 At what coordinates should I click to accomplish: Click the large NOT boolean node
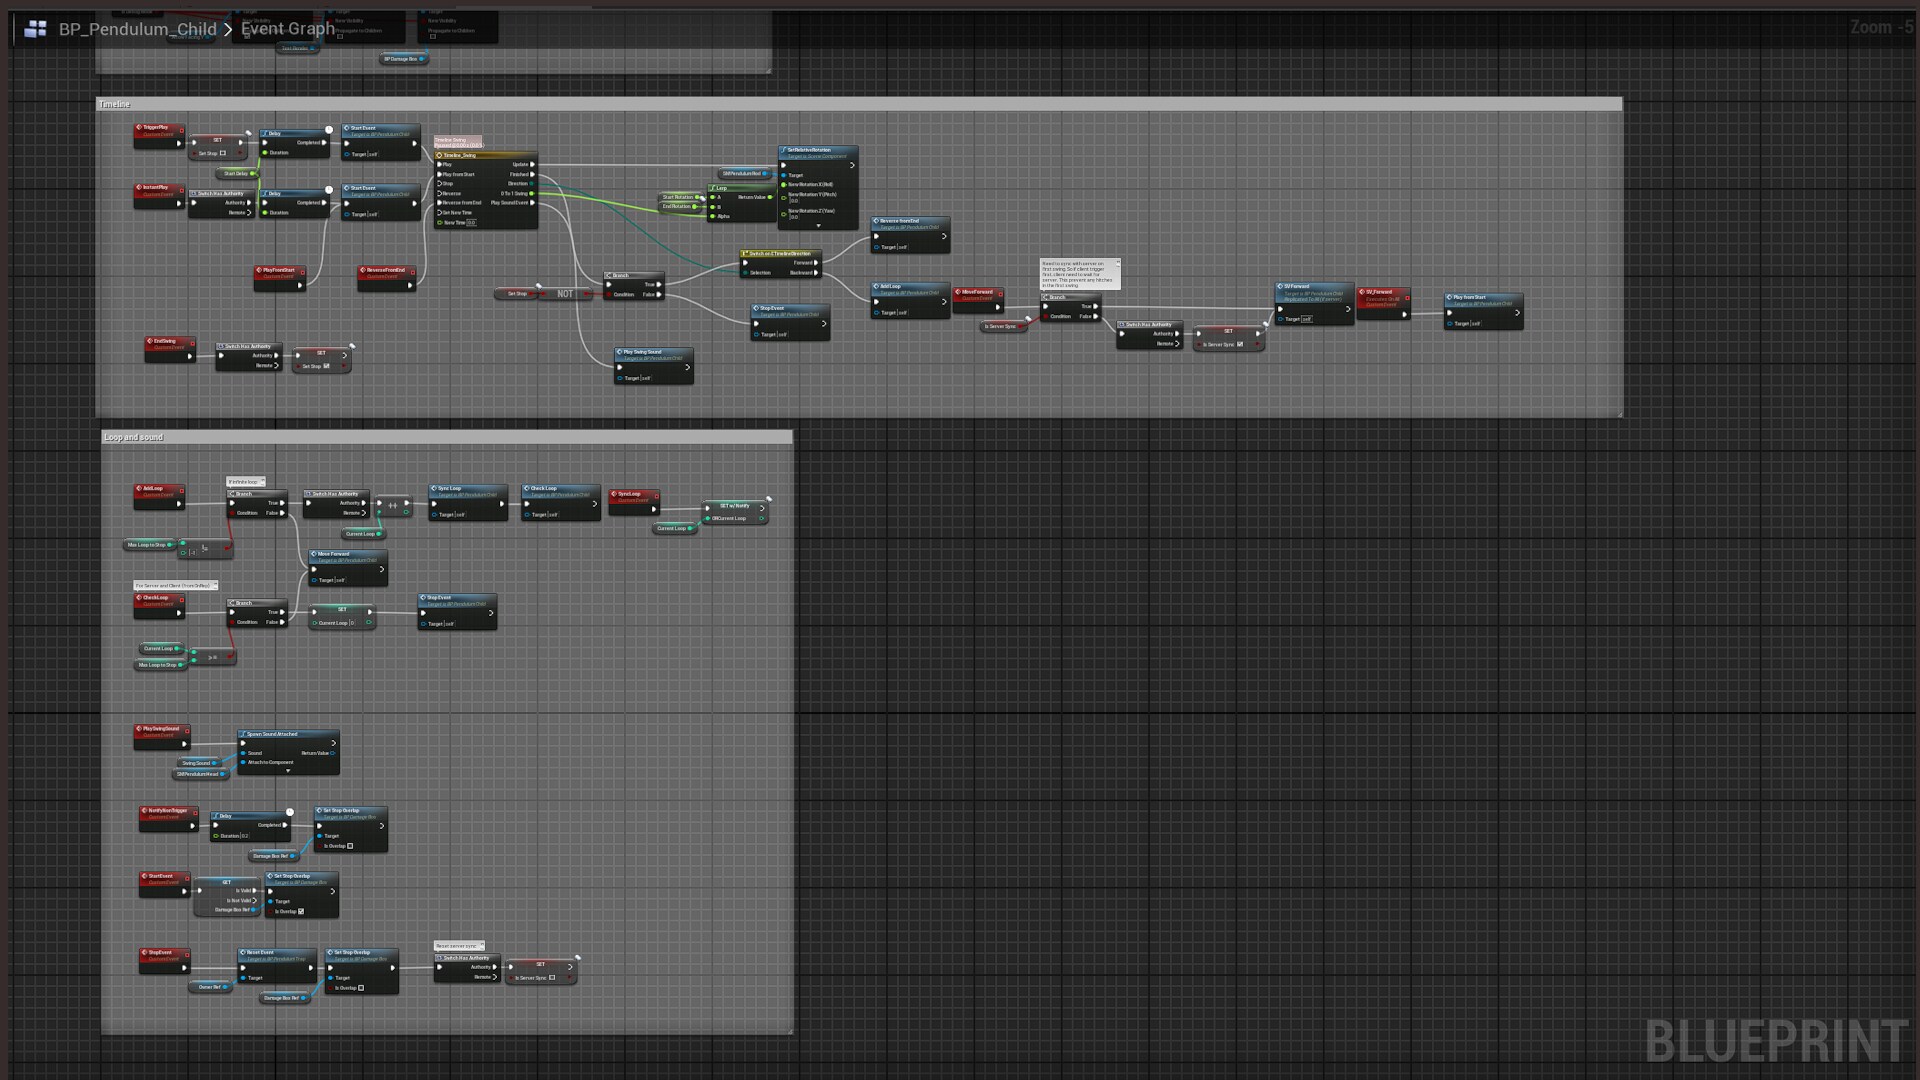(565, 294)
